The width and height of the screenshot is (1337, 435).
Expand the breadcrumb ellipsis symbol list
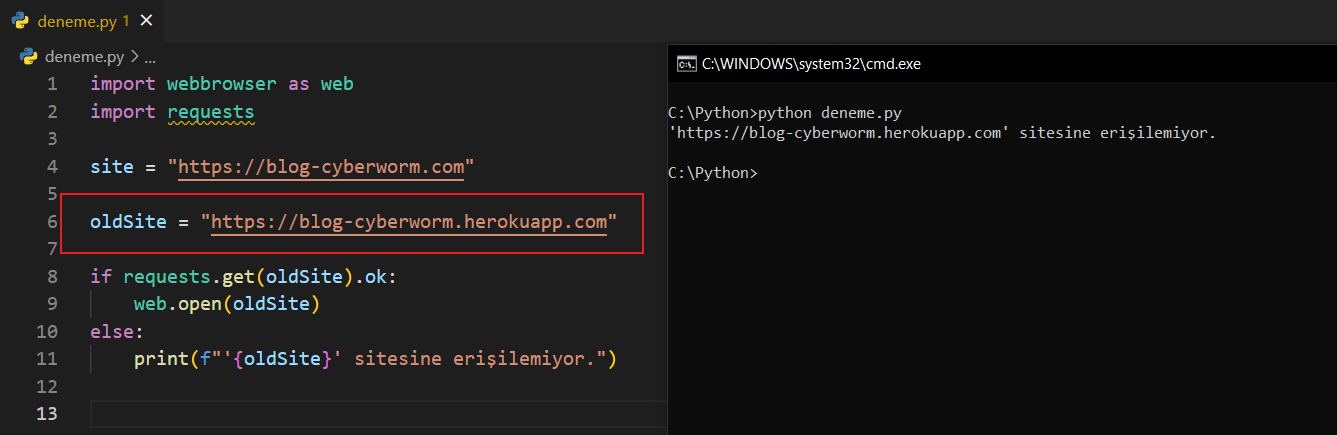pos(151,57)
